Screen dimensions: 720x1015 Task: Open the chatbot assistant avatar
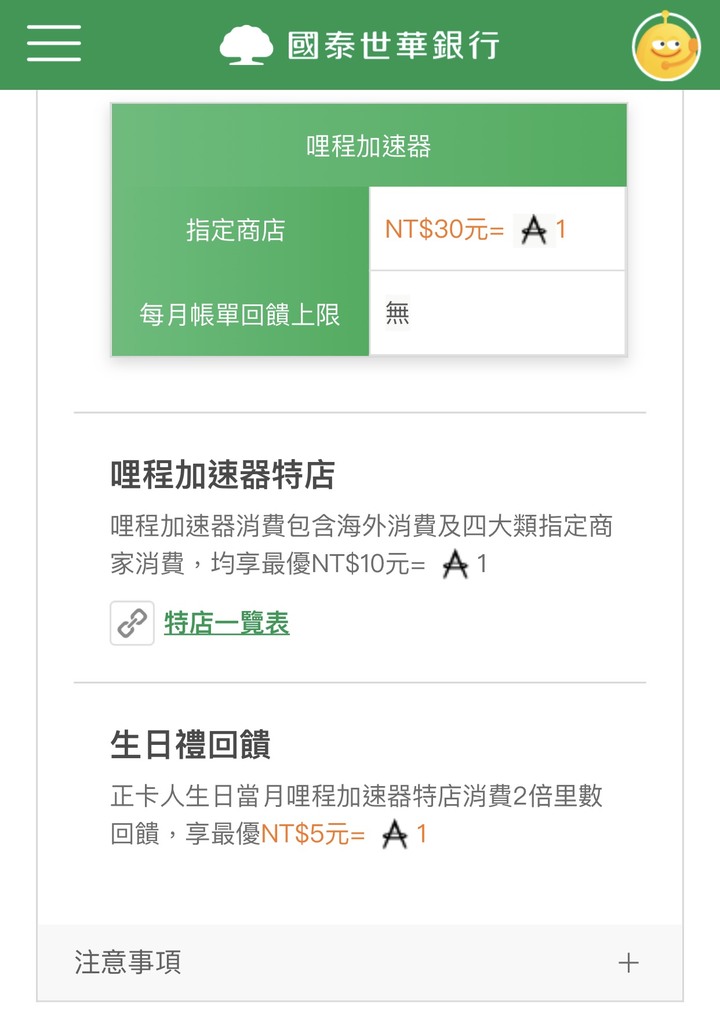click(x=666, y=45)
